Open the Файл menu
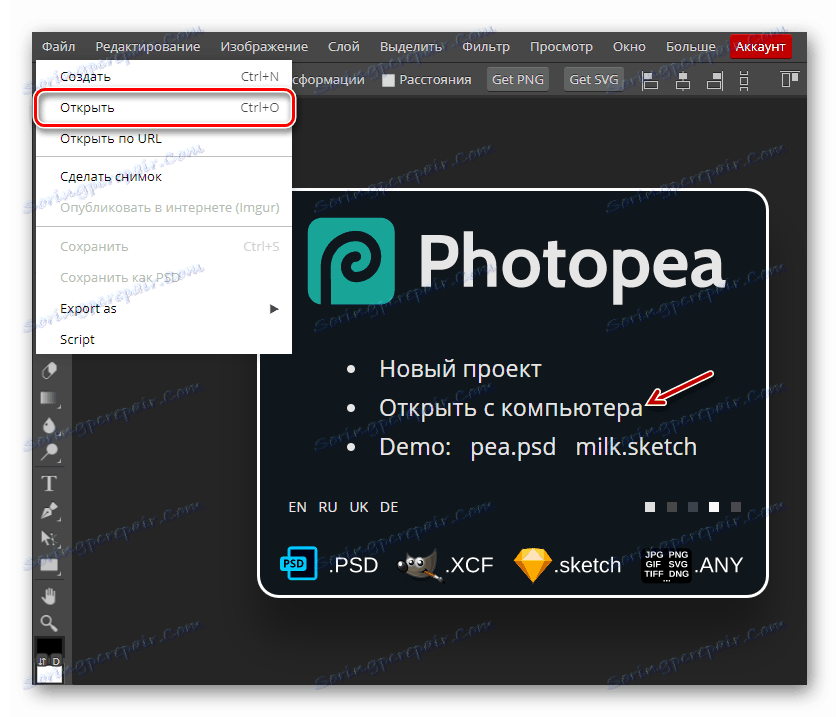 pos(58,47)
